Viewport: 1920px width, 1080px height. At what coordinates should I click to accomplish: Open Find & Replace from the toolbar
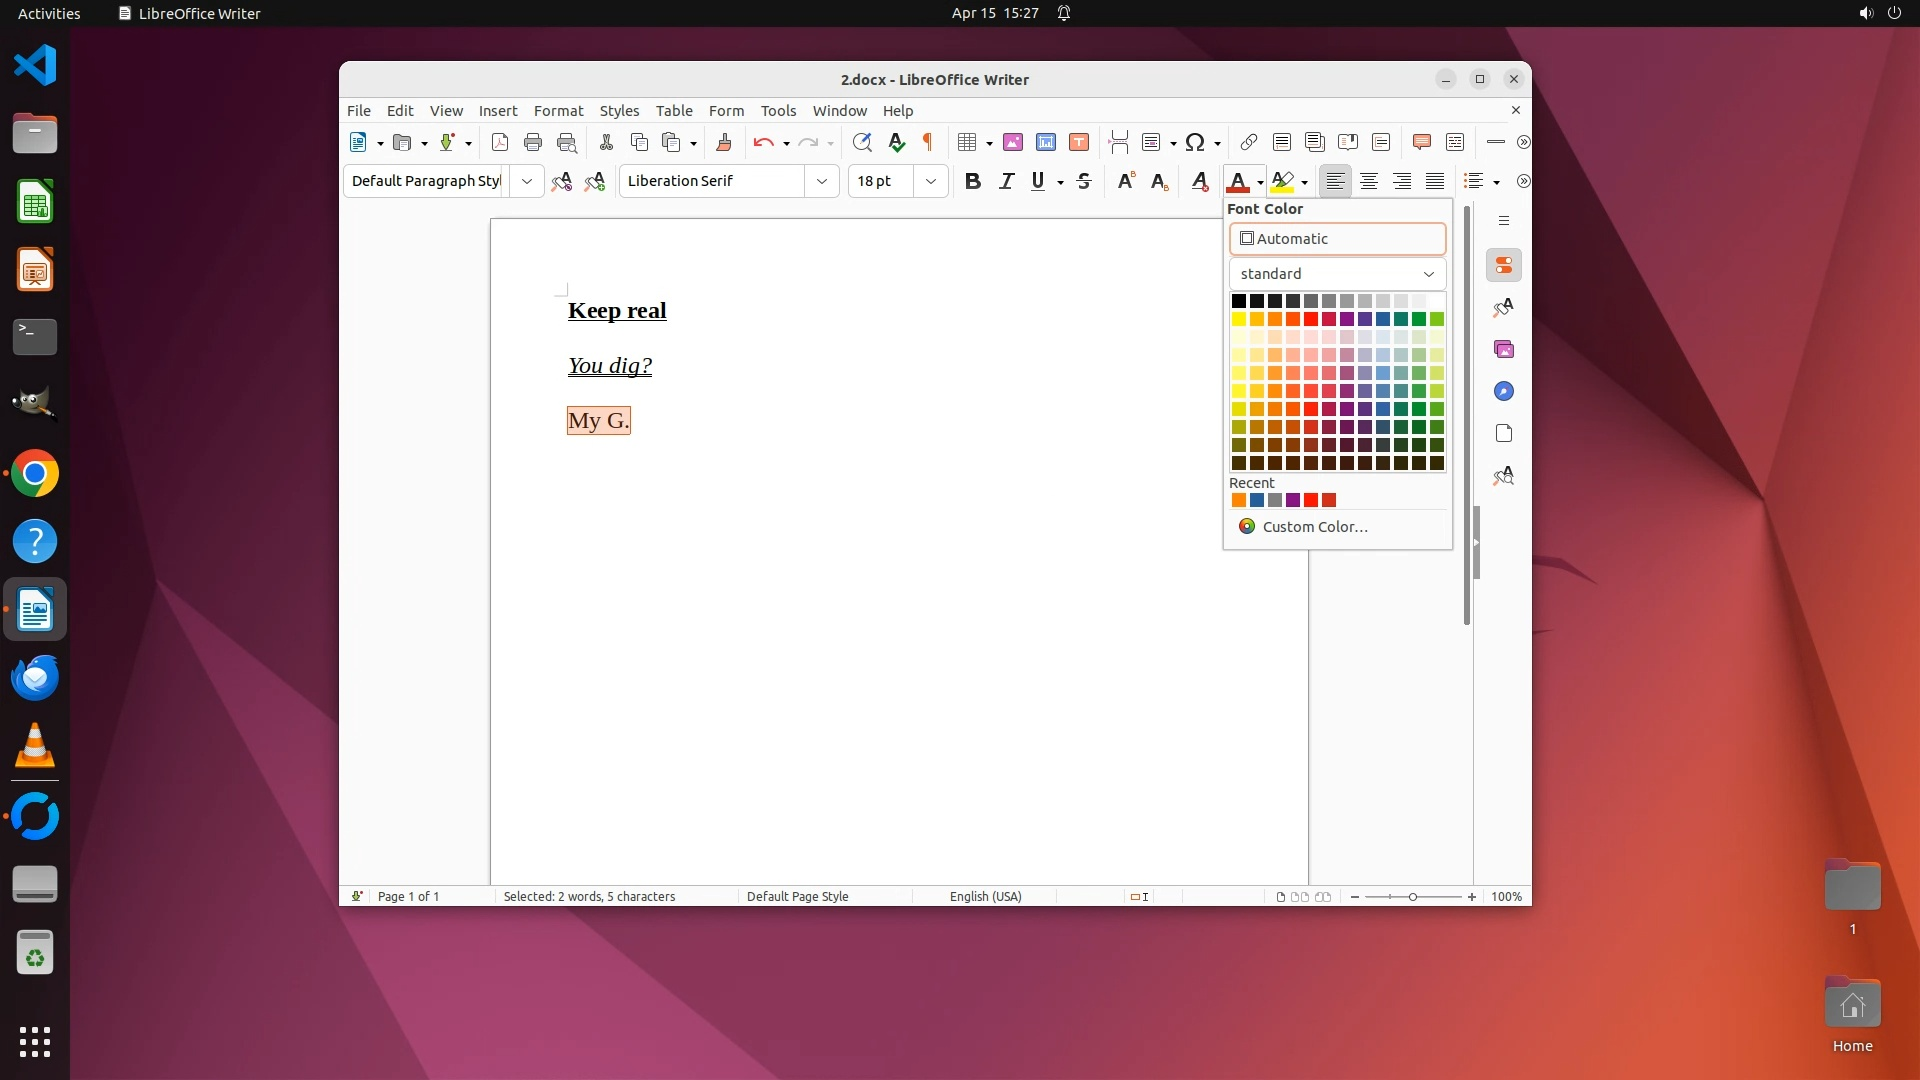click(x=862, y=142)
